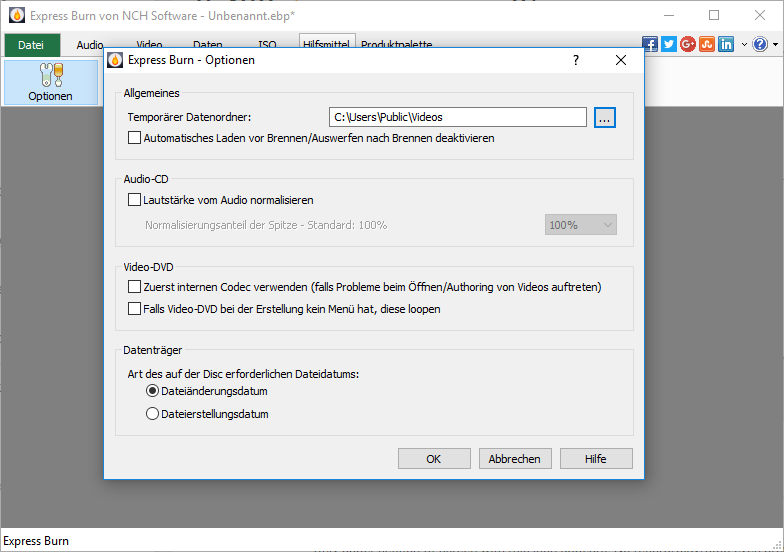The image size is (784, 552).
Task: Click the flame icon in the Optionen dialog title
Action: point(115,60)
